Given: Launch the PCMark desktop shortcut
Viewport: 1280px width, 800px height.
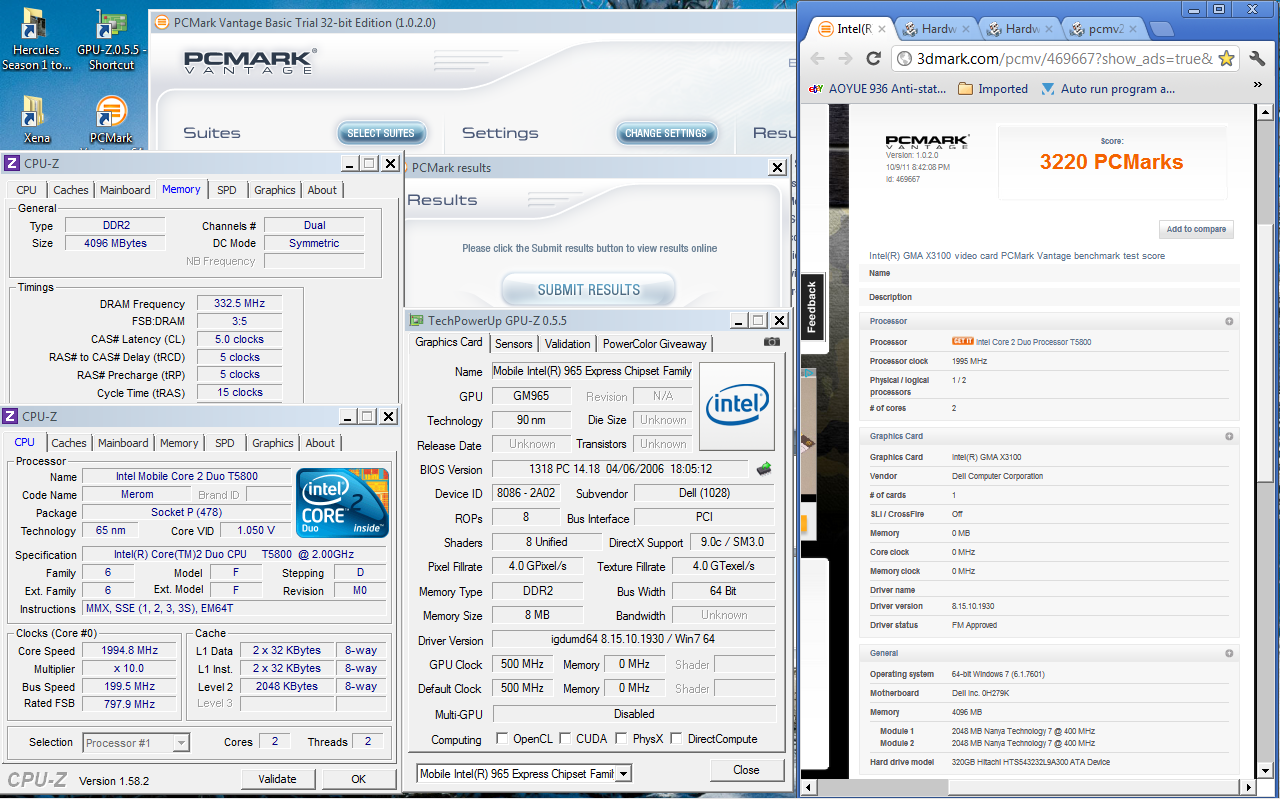Looking at the screenshot, I should [111, 120].
